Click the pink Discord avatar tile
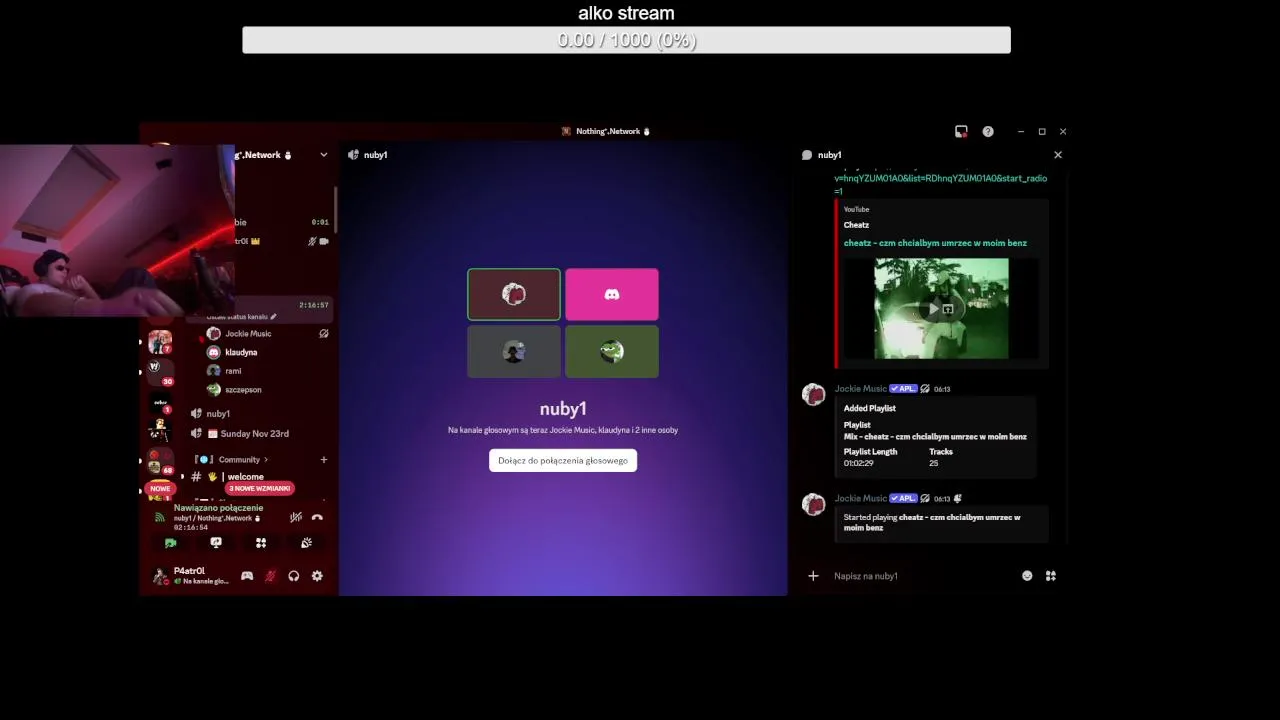This screenshot has width=1280, height=720. 612,294
